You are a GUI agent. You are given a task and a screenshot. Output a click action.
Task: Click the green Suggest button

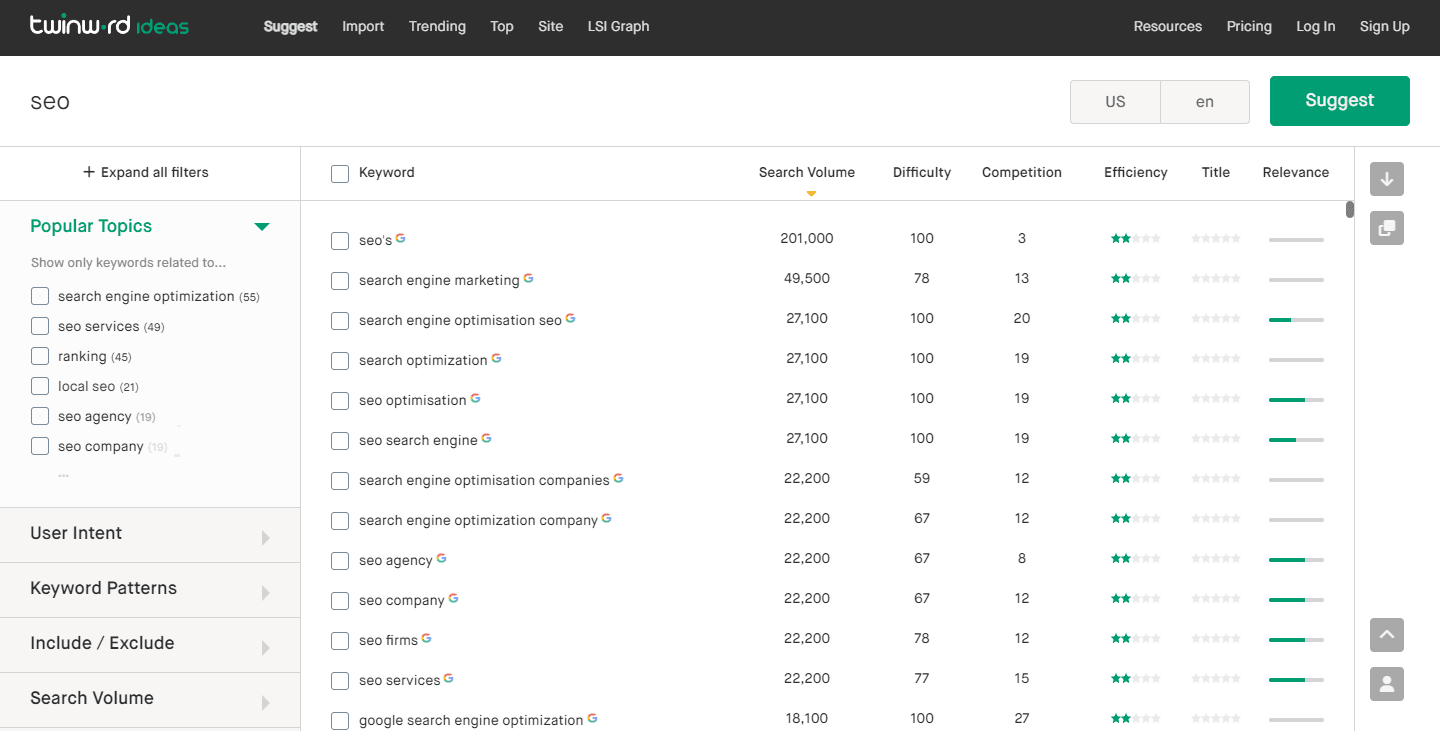(1340, 101)
